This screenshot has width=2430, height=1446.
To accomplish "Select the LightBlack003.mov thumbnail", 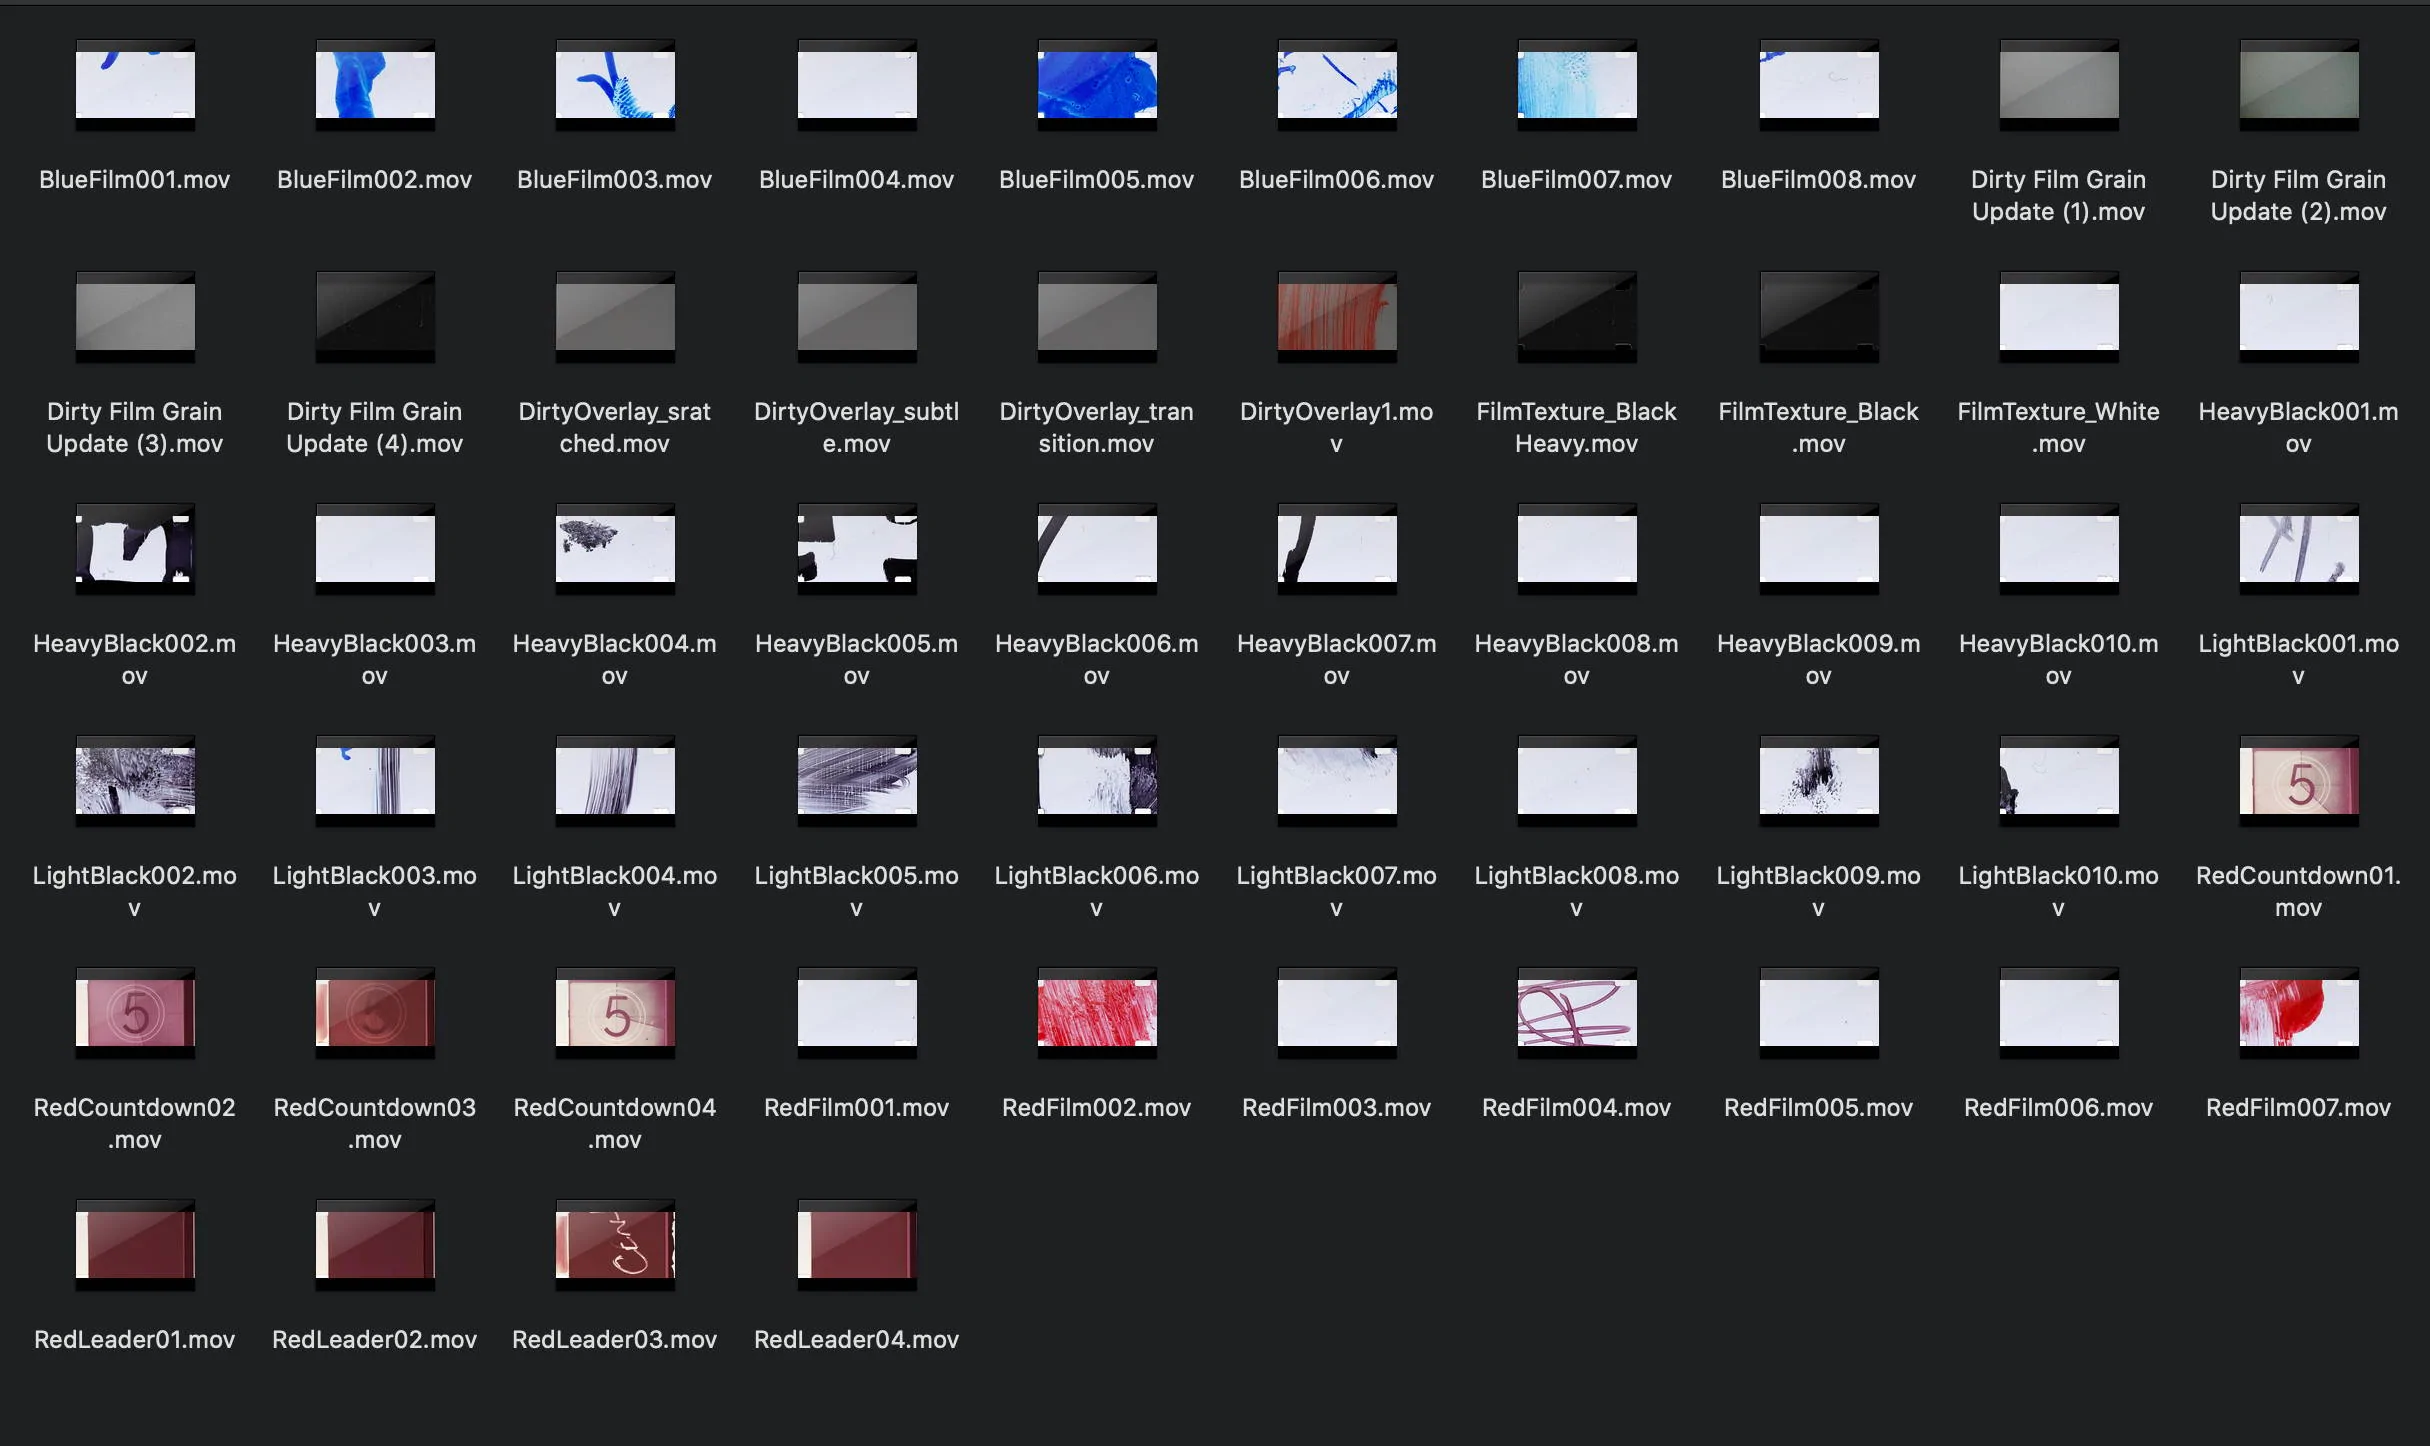I will pos(375,781).
